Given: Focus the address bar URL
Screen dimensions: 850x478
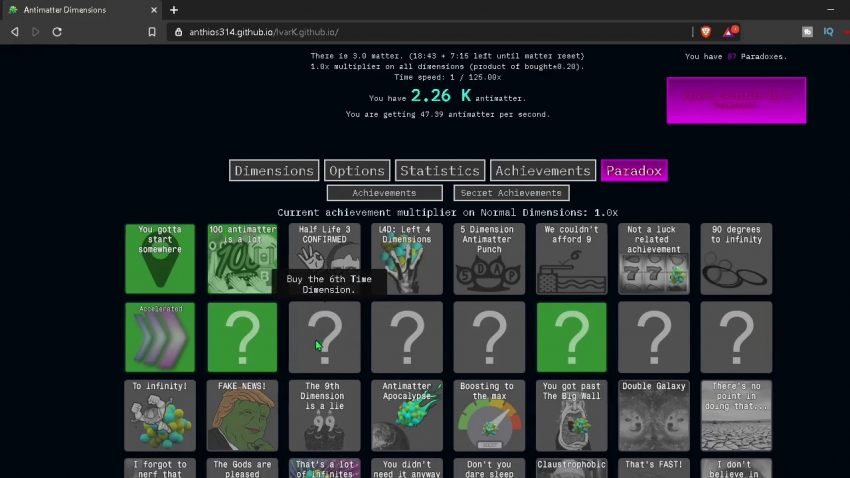Looking at the screenshot, I should pyautogui.click(x=263, y=32).
